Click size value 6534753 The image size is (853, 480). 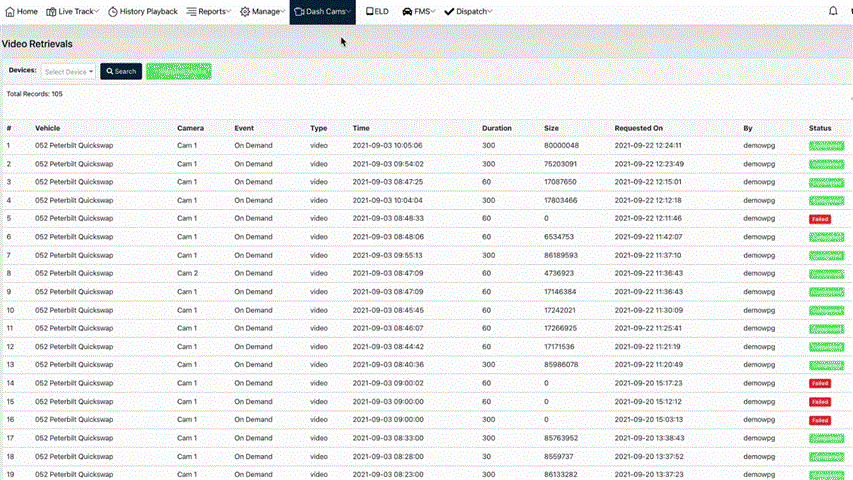(559, 237)
